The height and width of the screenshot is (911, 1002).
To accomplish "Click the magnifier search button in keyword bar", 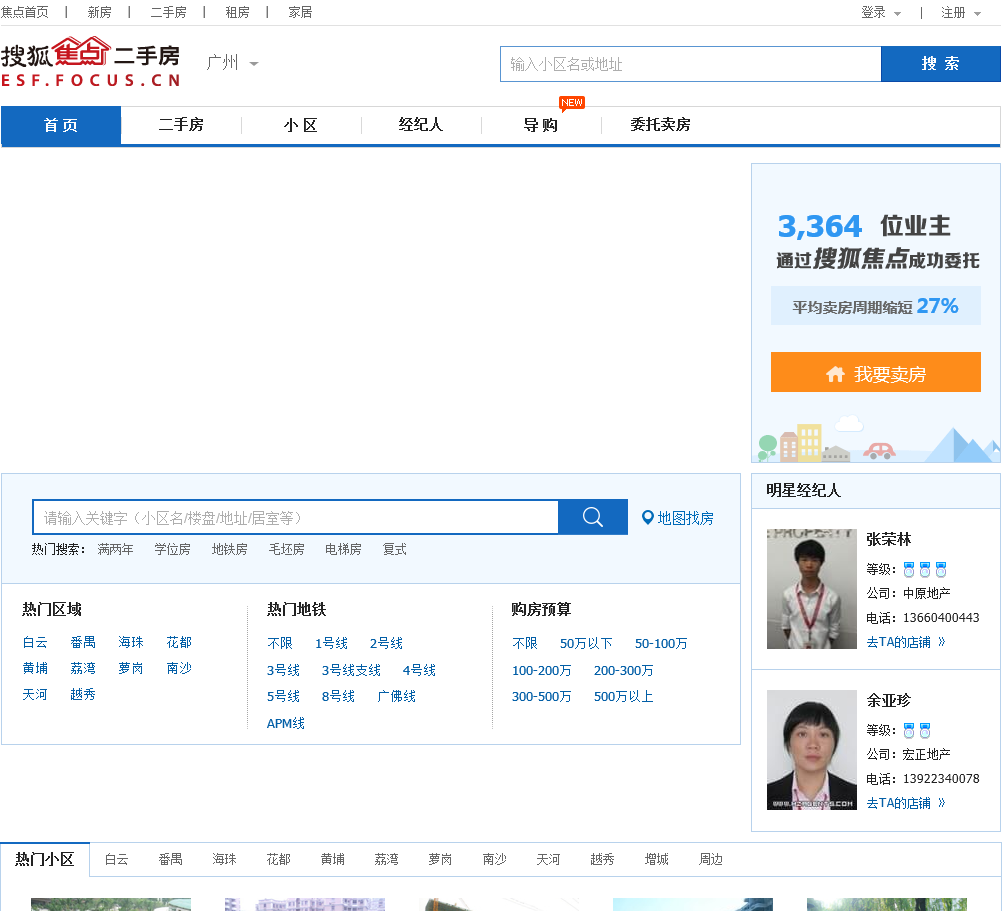I will [x=592, y=517].
